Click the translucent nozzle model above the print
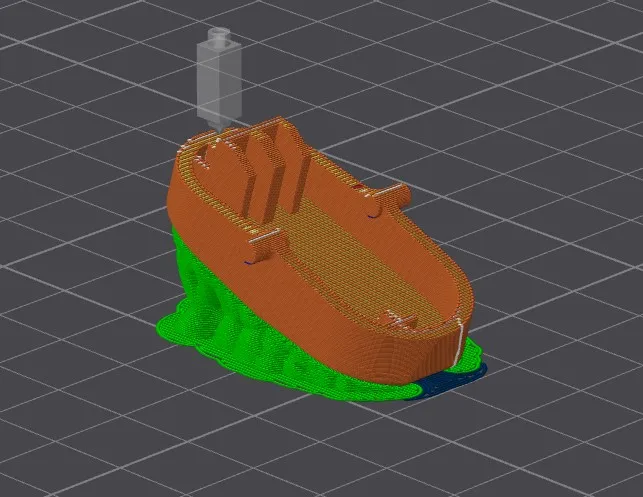The image size is (643, 497). [219, 80]
